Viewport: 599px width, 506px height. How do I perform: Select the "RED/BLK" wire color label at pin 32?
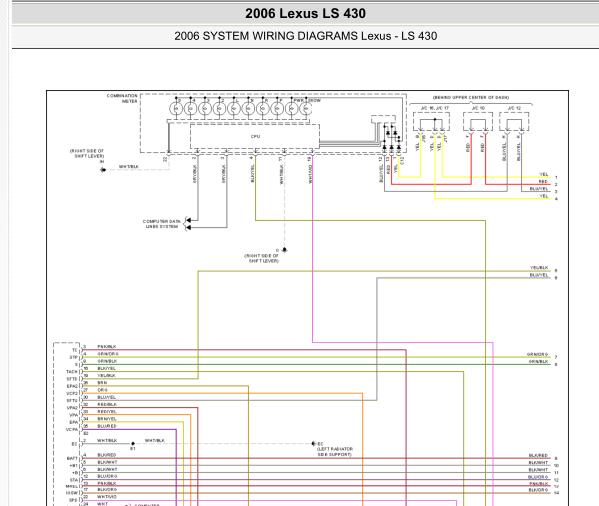[x=107, y=404]
